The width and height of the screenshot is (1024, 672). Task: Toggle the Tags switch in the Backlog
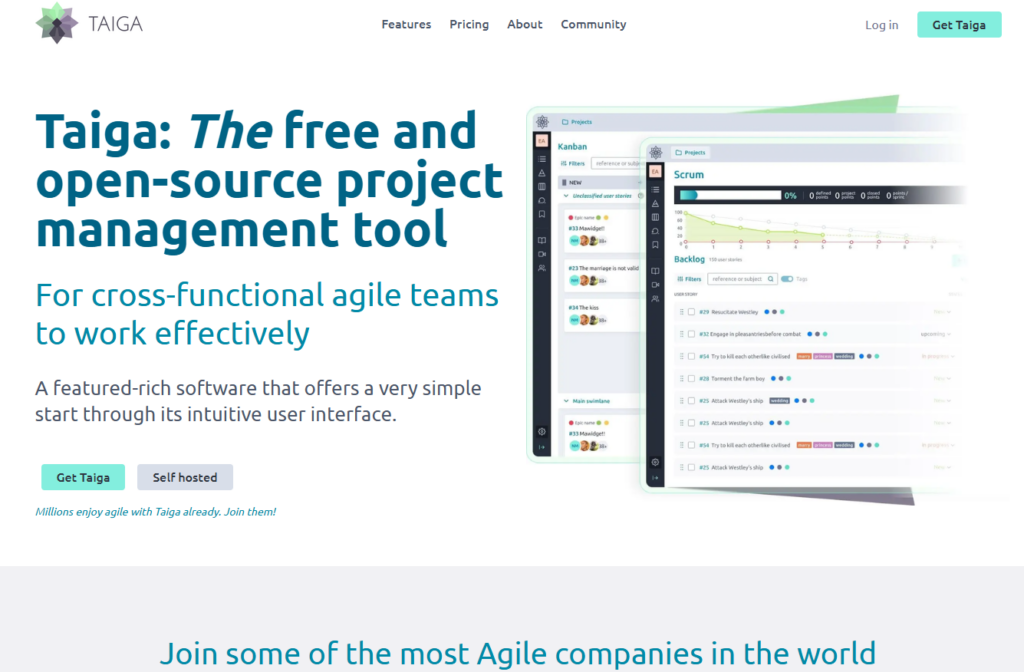pyautogui.click(x=787, y=279)
